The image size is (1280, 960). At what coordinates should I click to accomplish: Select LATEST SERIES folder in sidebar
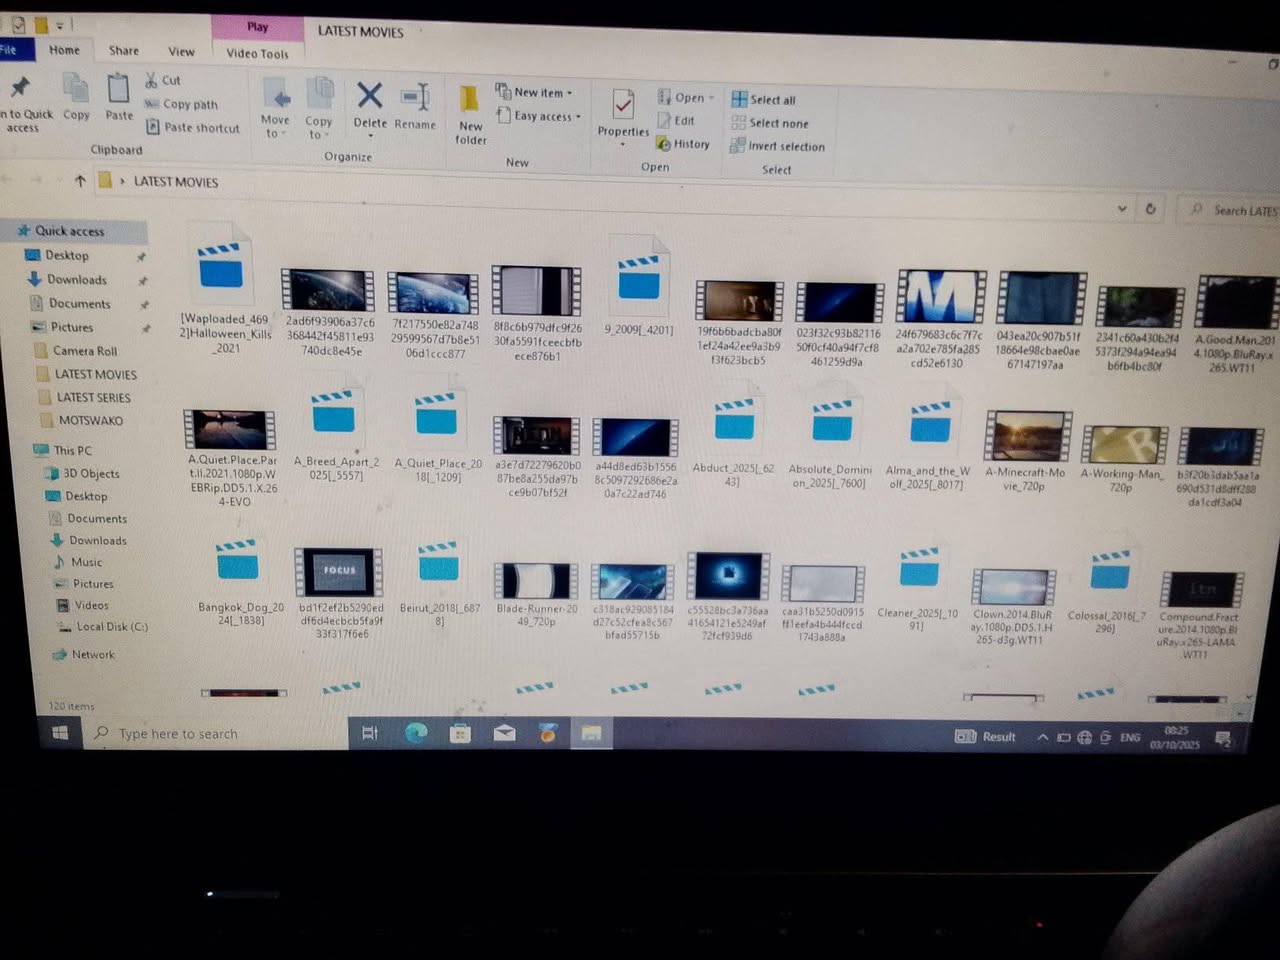pos(93,397)
